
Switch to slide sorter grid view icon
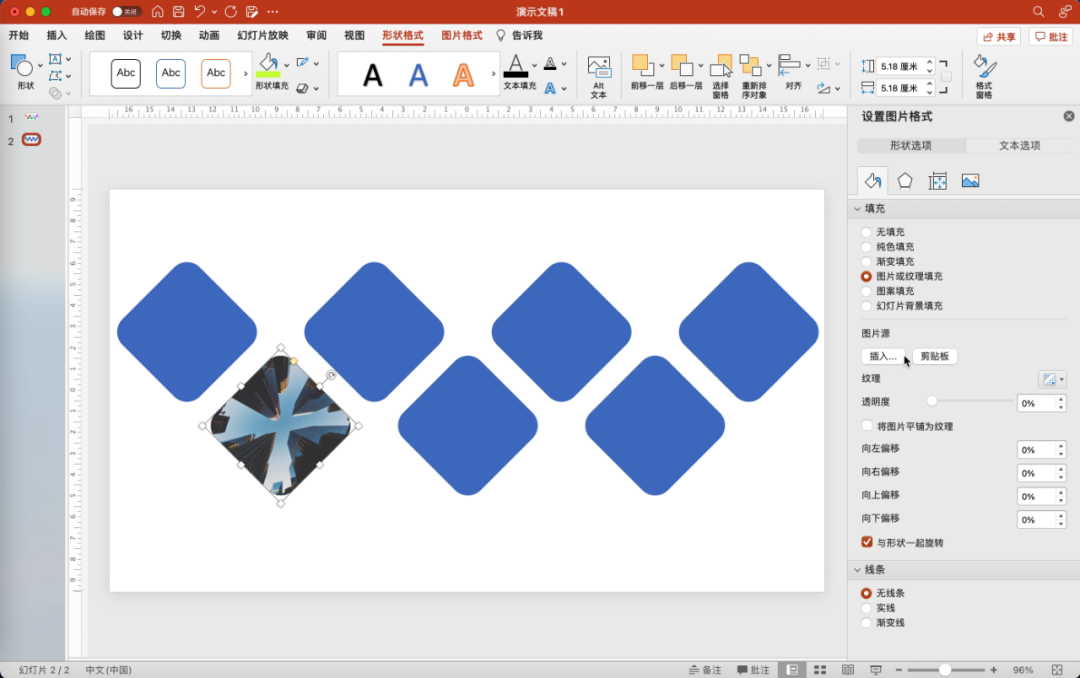click(x=820, y=670)
